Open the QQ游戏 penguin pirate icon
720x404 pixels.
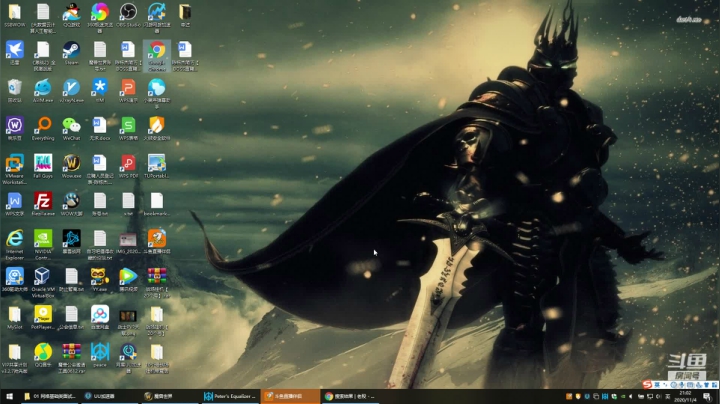pos(71,15)
